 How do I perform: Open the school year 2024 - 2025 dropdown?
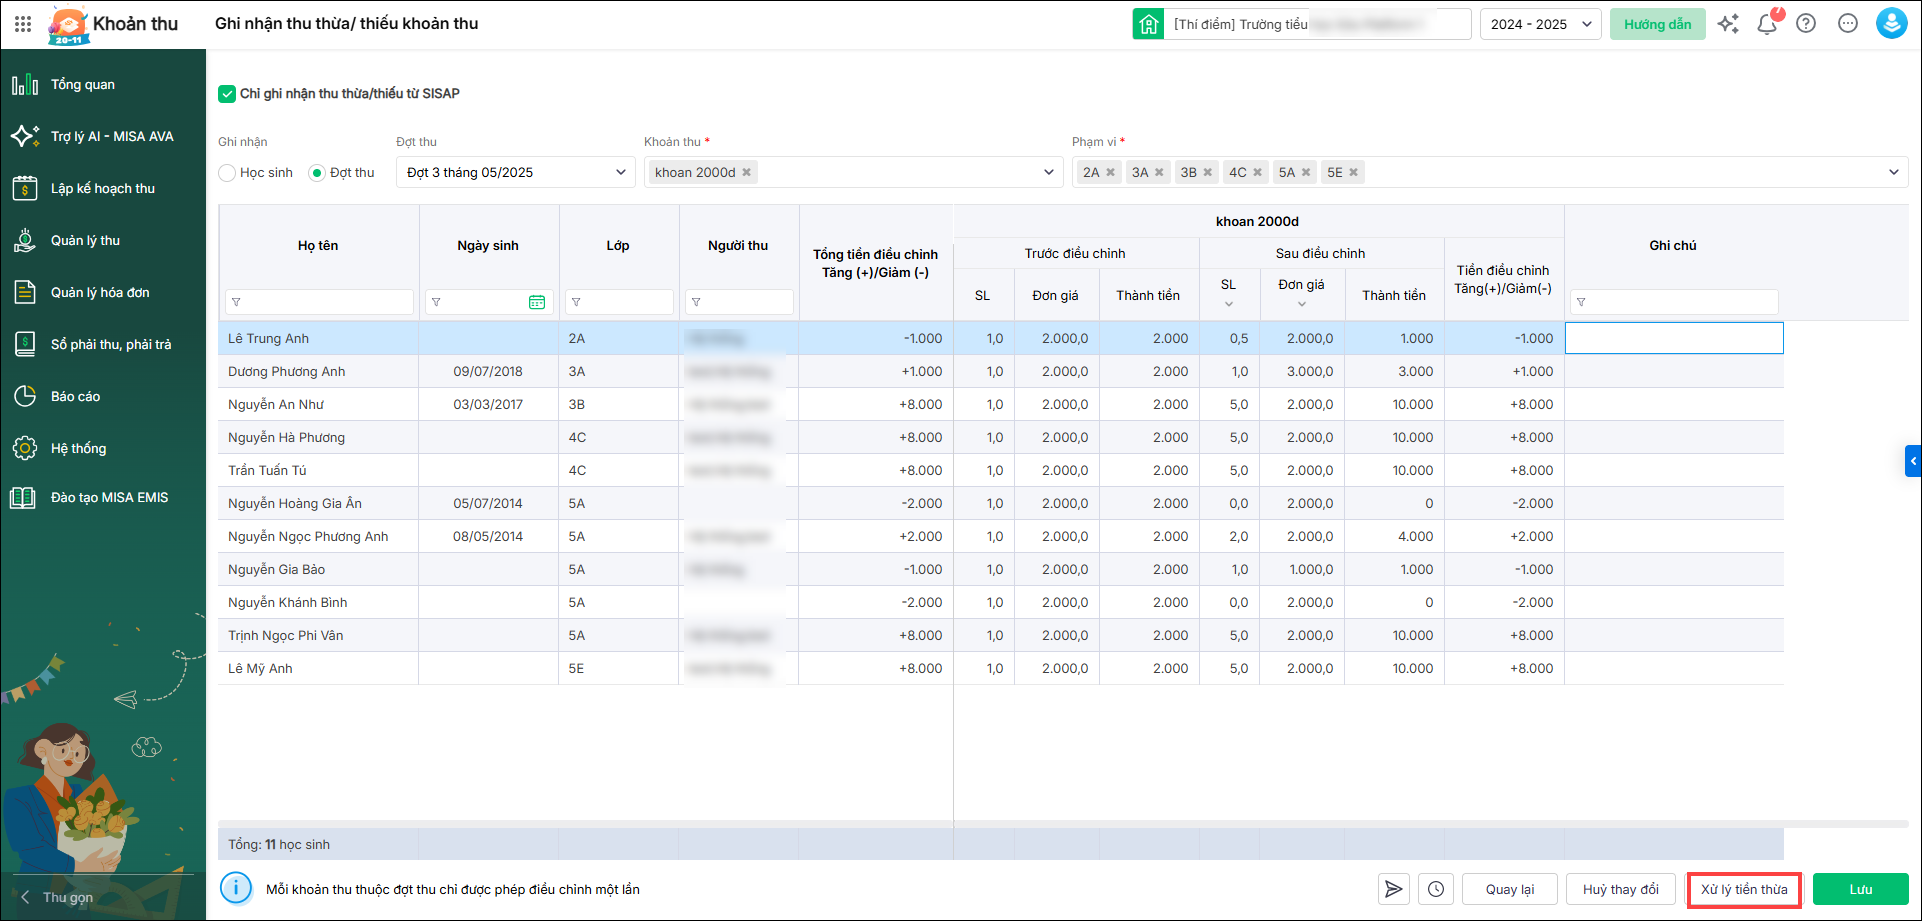(x=1540, y=24)
